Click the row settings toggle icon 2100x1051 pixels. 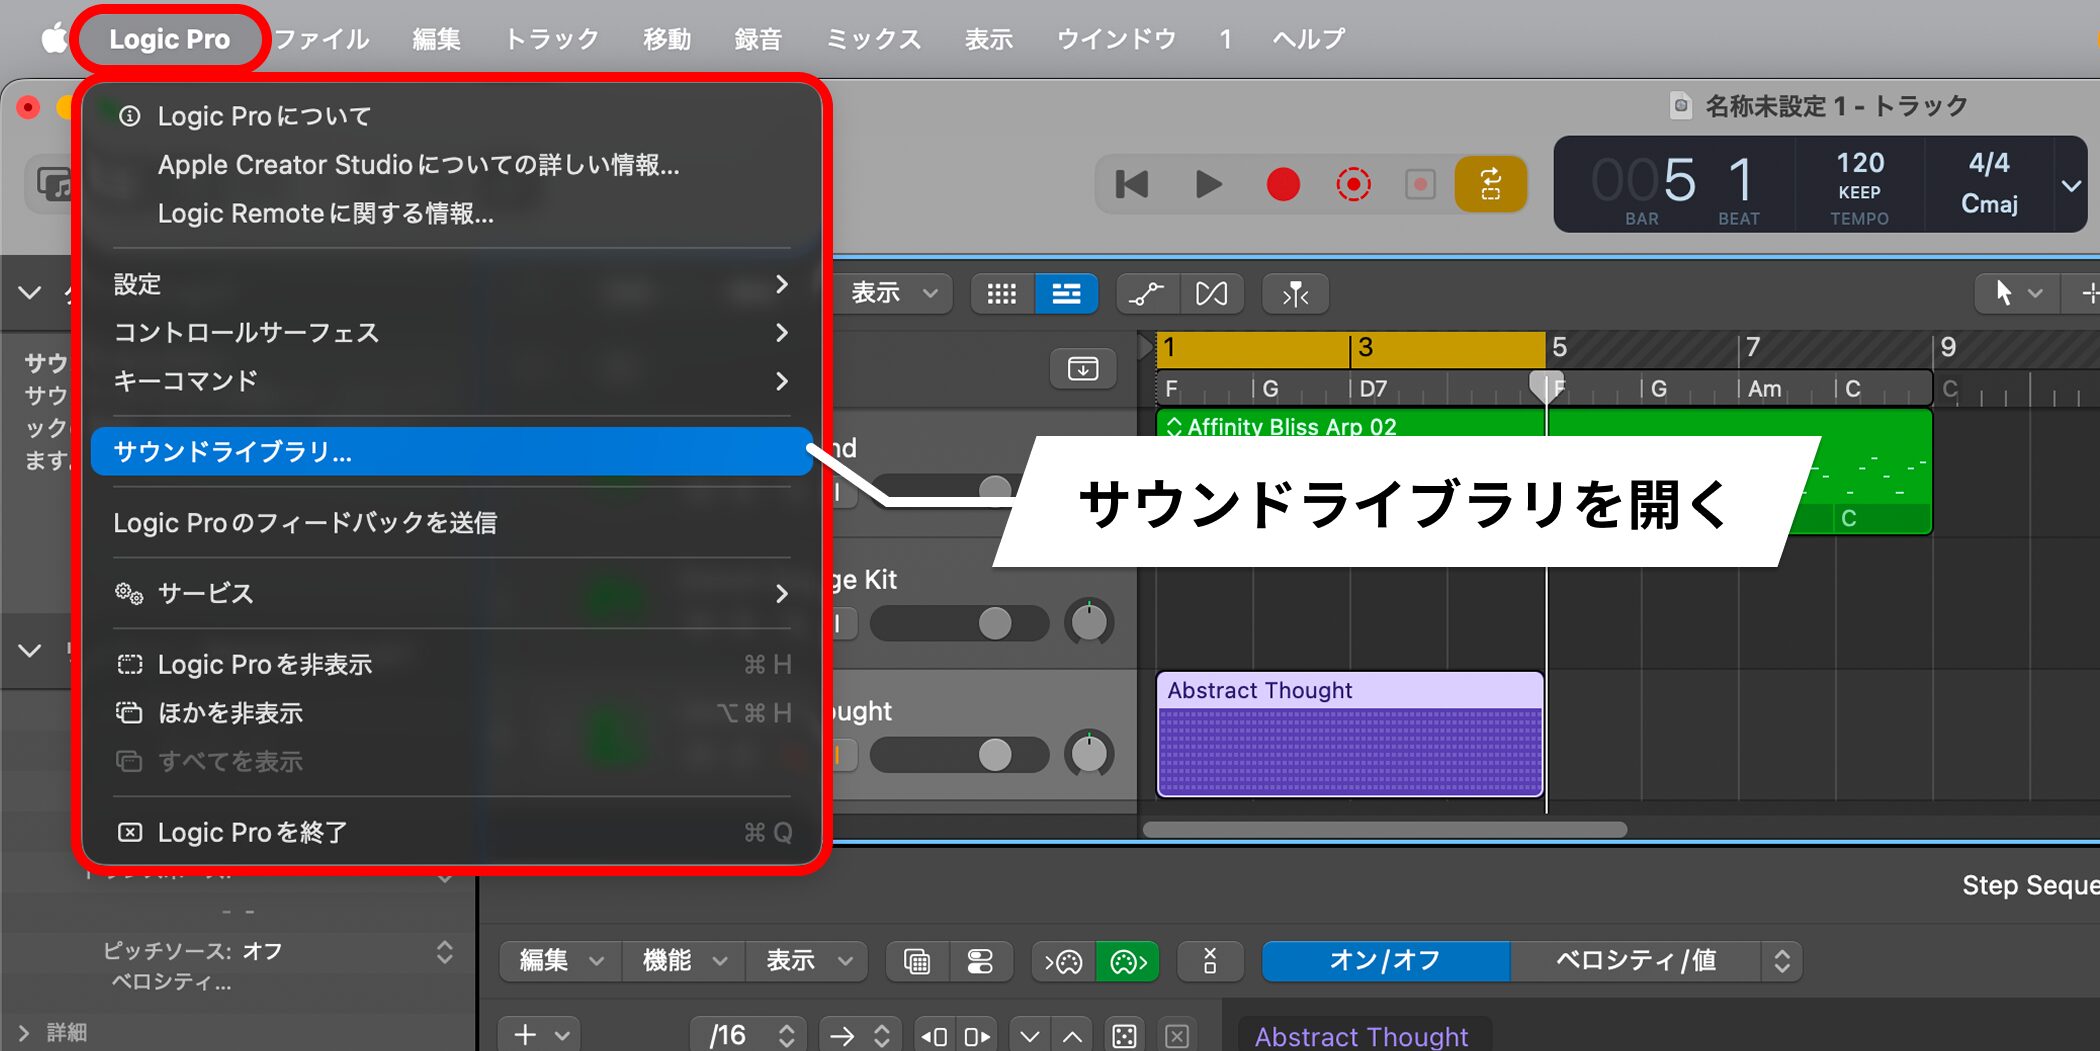[x=980, y=962]
